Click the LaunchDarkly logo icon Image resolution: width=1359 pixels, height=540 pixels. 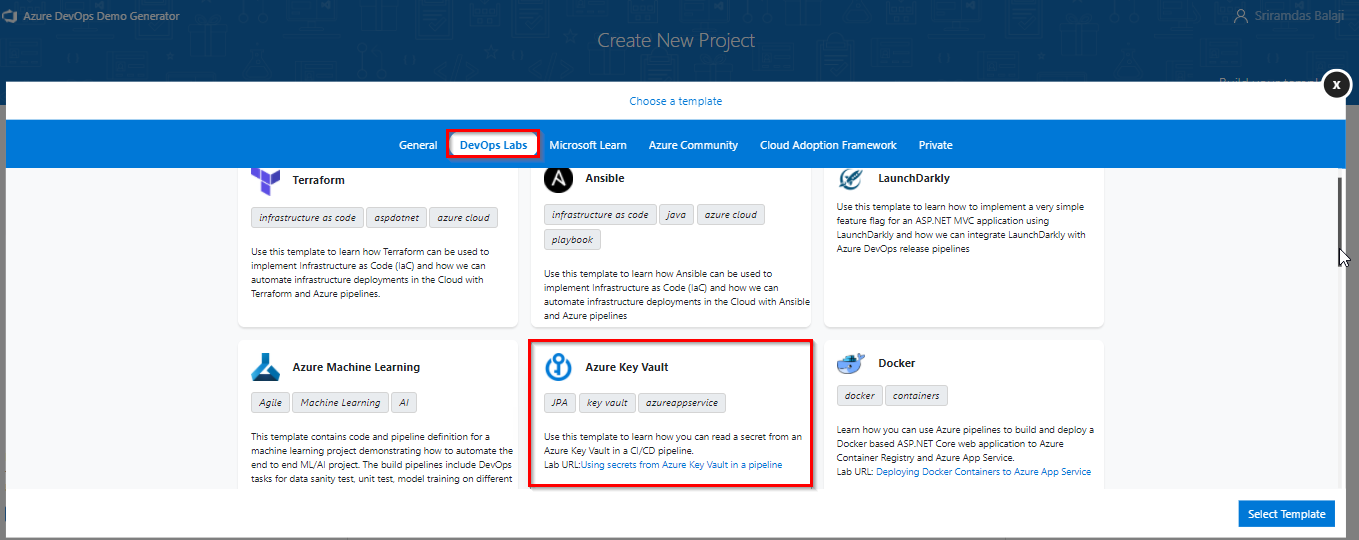[851, 178]
